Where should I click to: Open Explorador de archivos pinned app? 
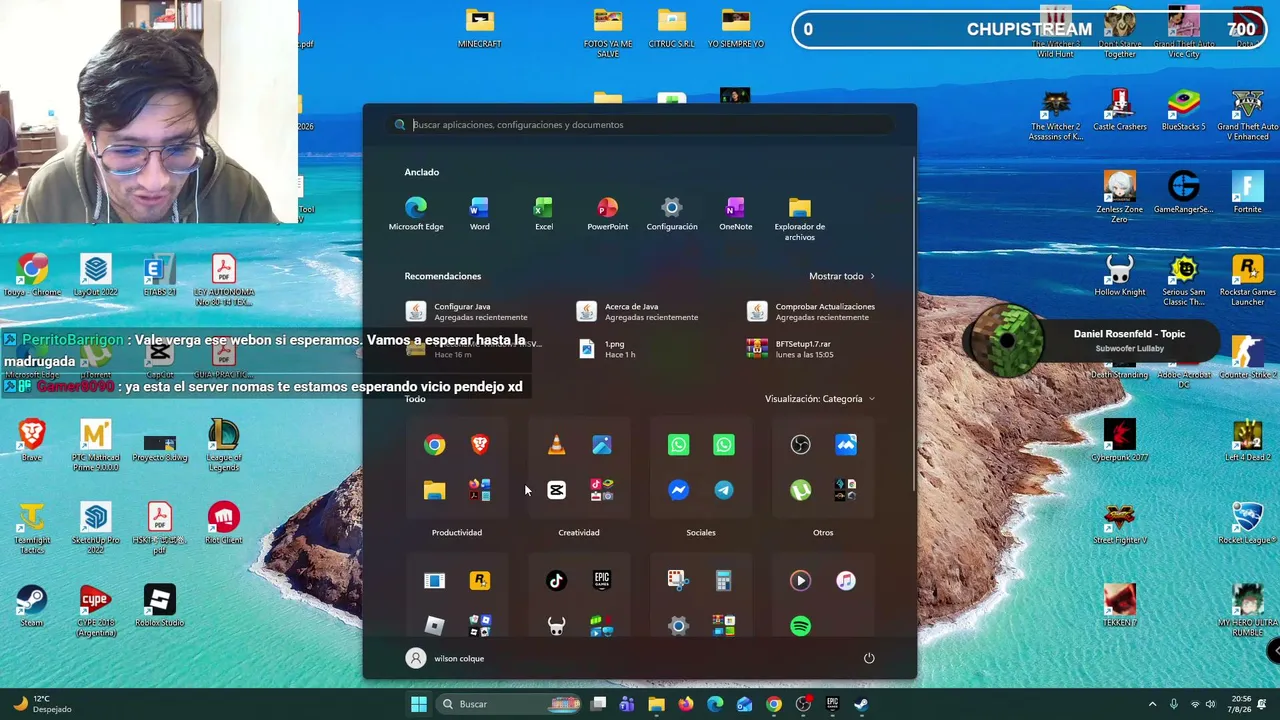tap(800, 218)
